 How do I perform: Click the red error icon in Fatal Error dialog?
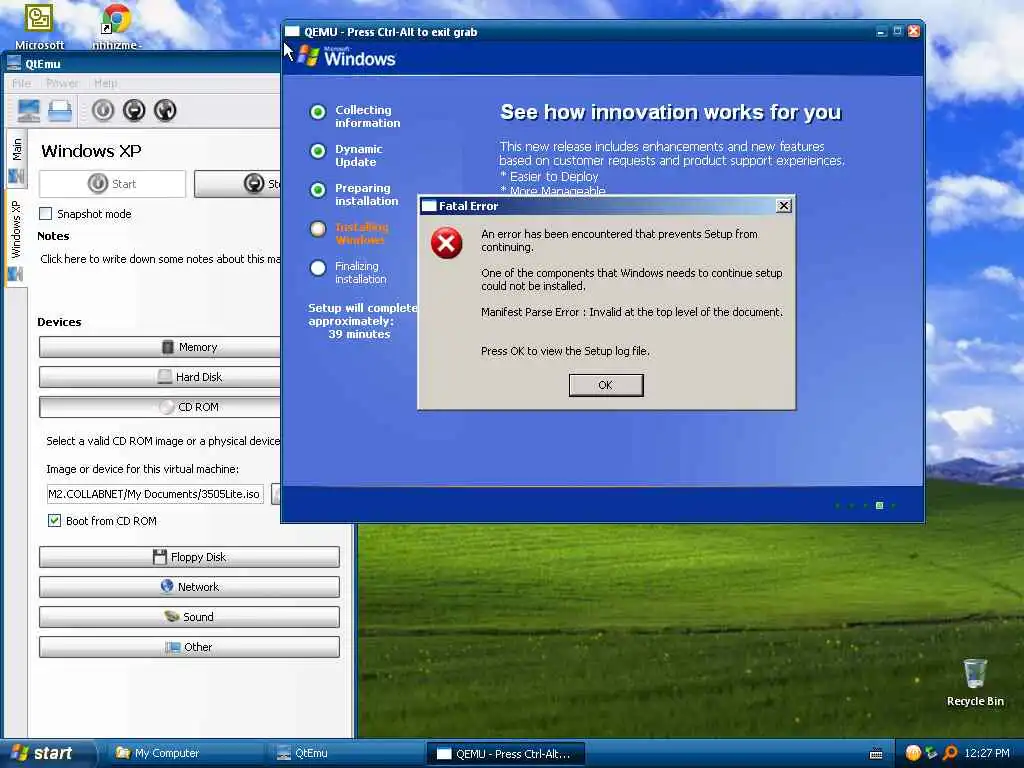pos(447,243)
